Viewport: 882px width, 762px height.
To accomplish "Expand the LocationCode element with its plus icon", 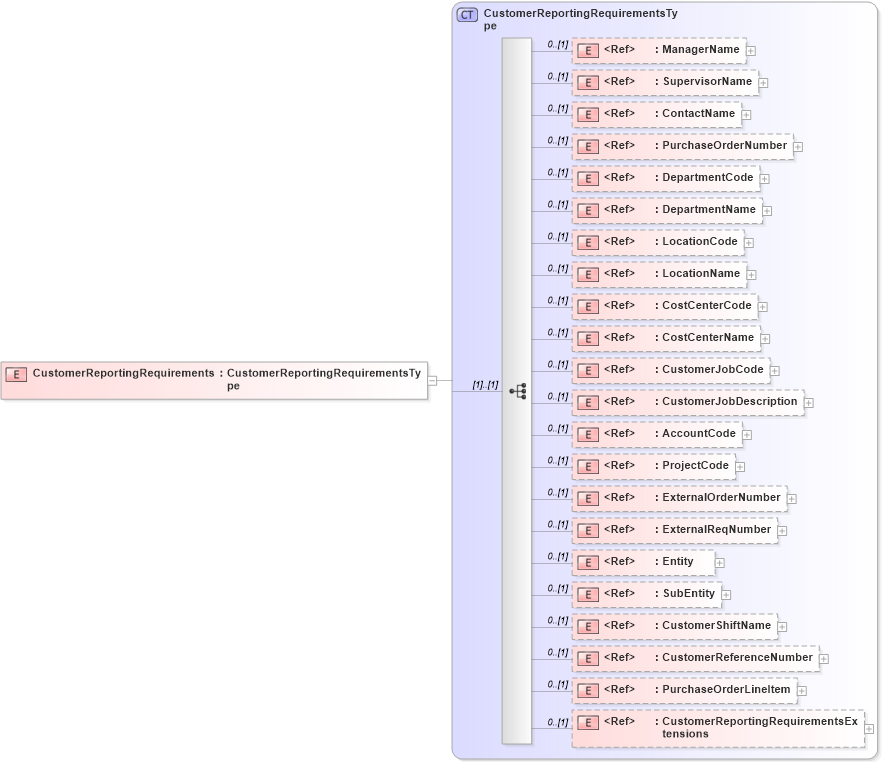I will [x=749, y=242].
